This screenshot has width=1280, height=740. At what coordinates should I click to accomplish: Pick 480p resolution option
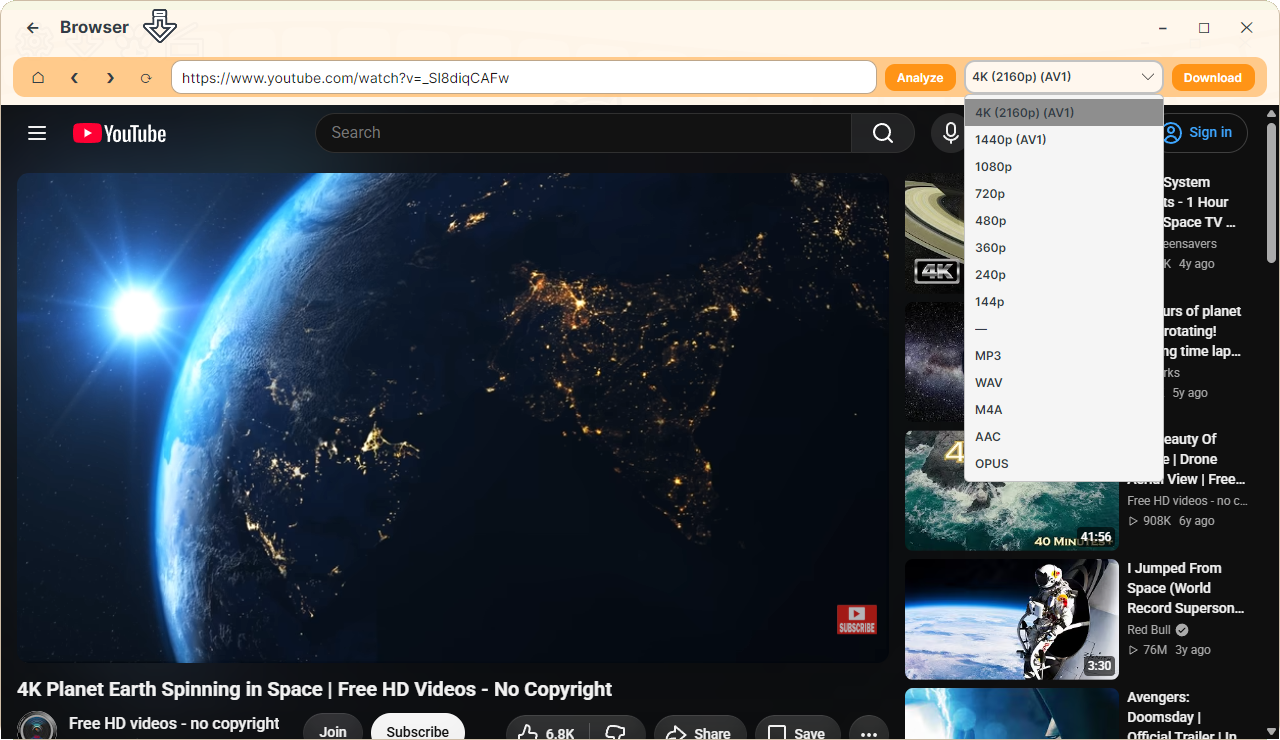point(1064,220)
